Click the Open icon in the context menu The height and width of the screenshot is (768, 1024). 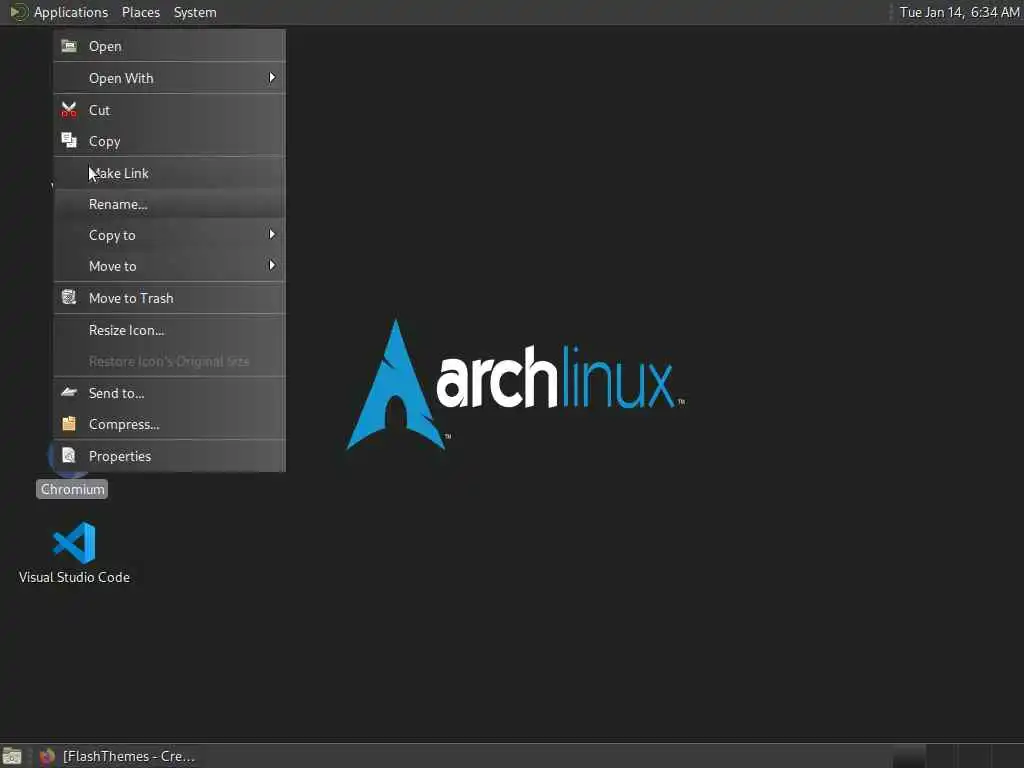pos(69,46)
